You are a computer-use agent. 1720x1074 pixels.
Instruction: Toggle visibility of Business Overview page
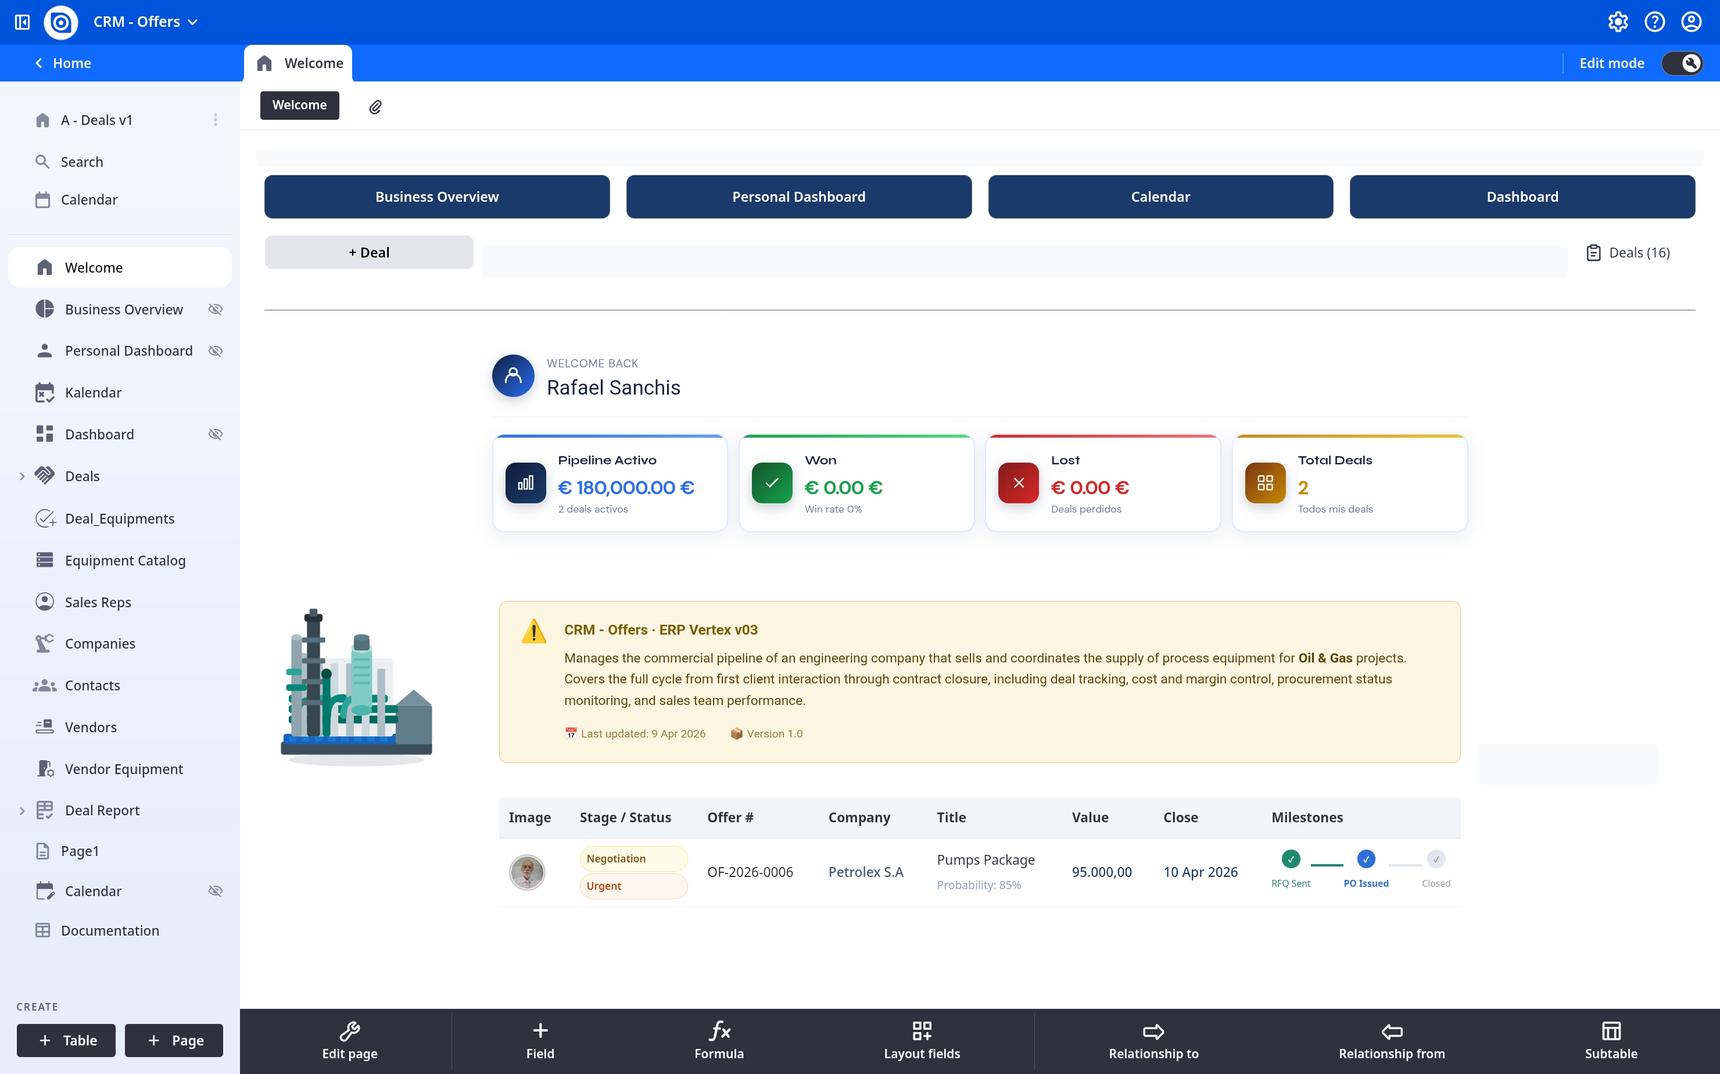(x=215, y=310)
